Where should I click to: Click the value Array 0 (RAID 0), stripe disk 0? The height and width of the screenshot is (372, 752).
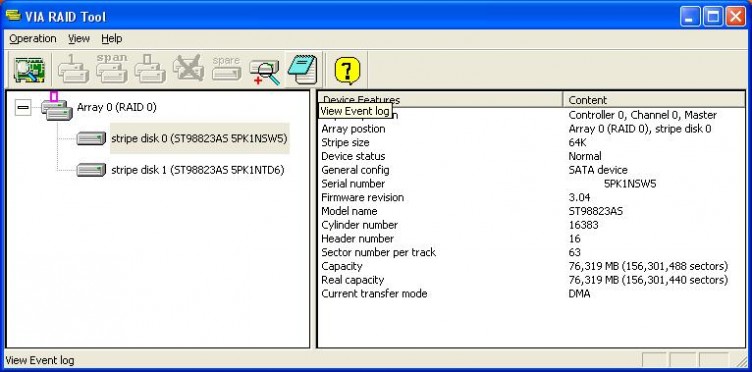tap(640, 129)
